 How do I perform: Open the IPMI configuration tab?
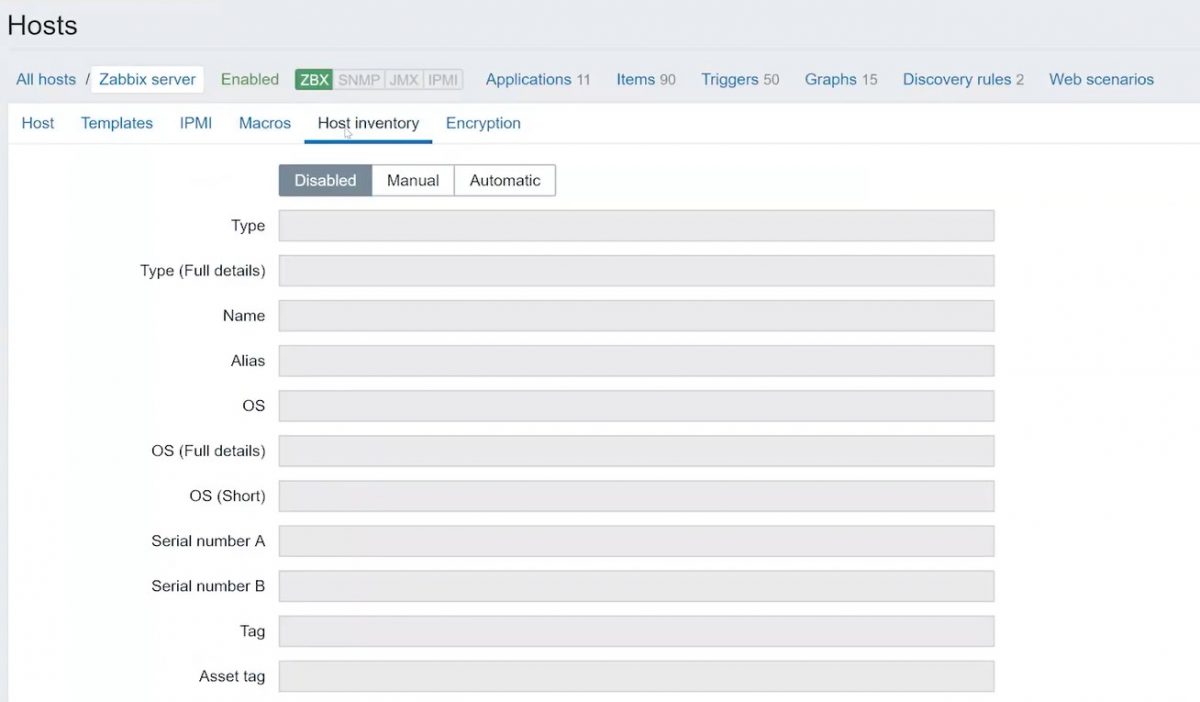tap(195, 122)
